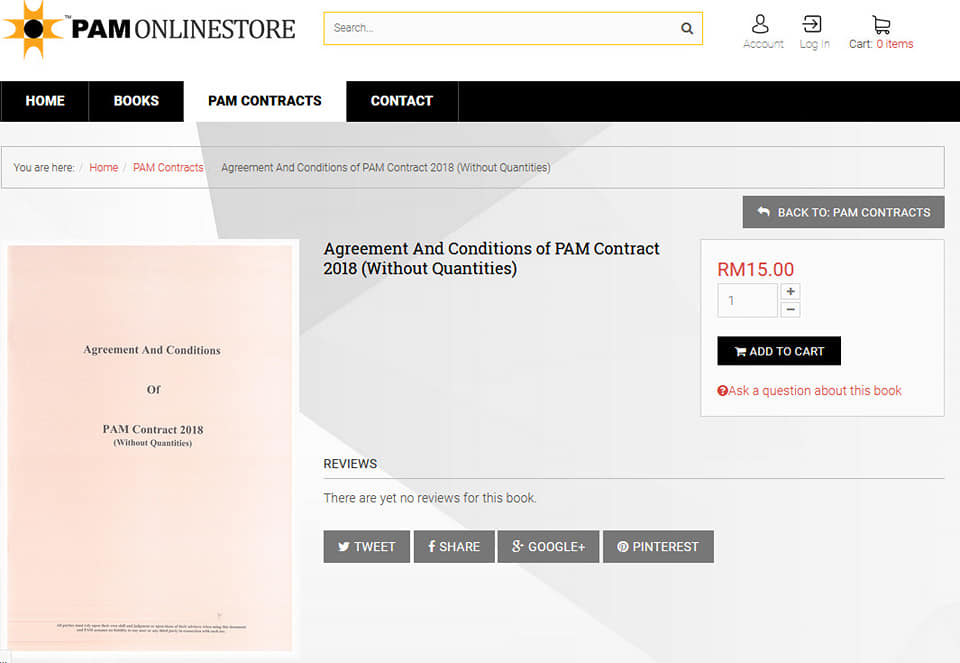960x663 pixels.
Task: Click 'There are yet no reviews' text
Action: [x=430, y=498]
